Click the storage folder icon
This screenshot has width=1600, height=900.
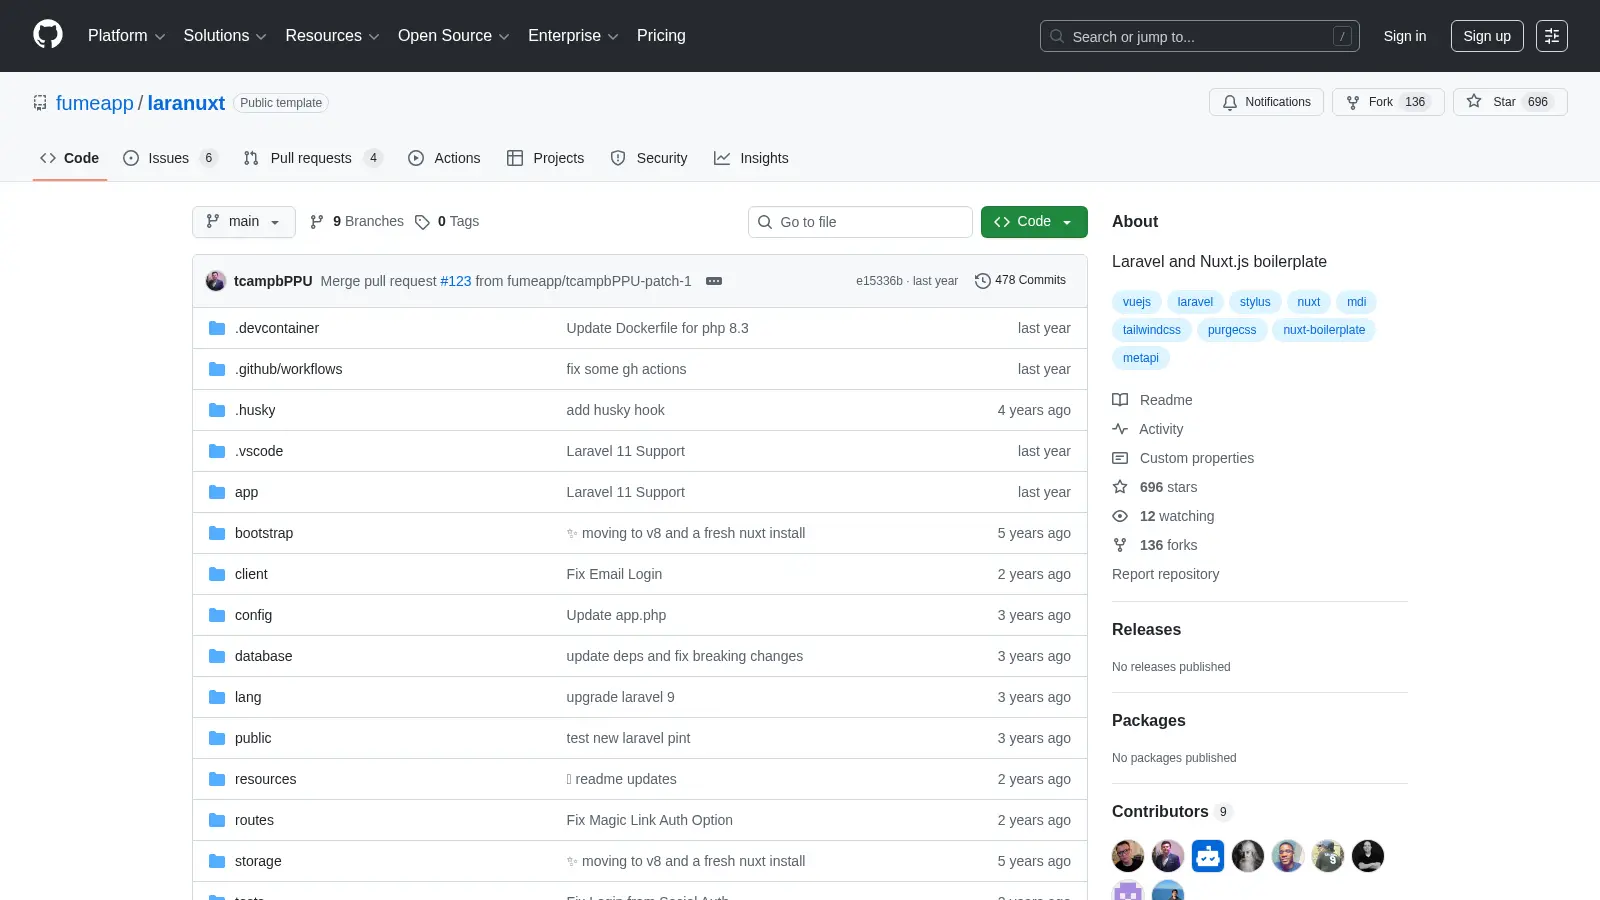(x=217, y=861)
